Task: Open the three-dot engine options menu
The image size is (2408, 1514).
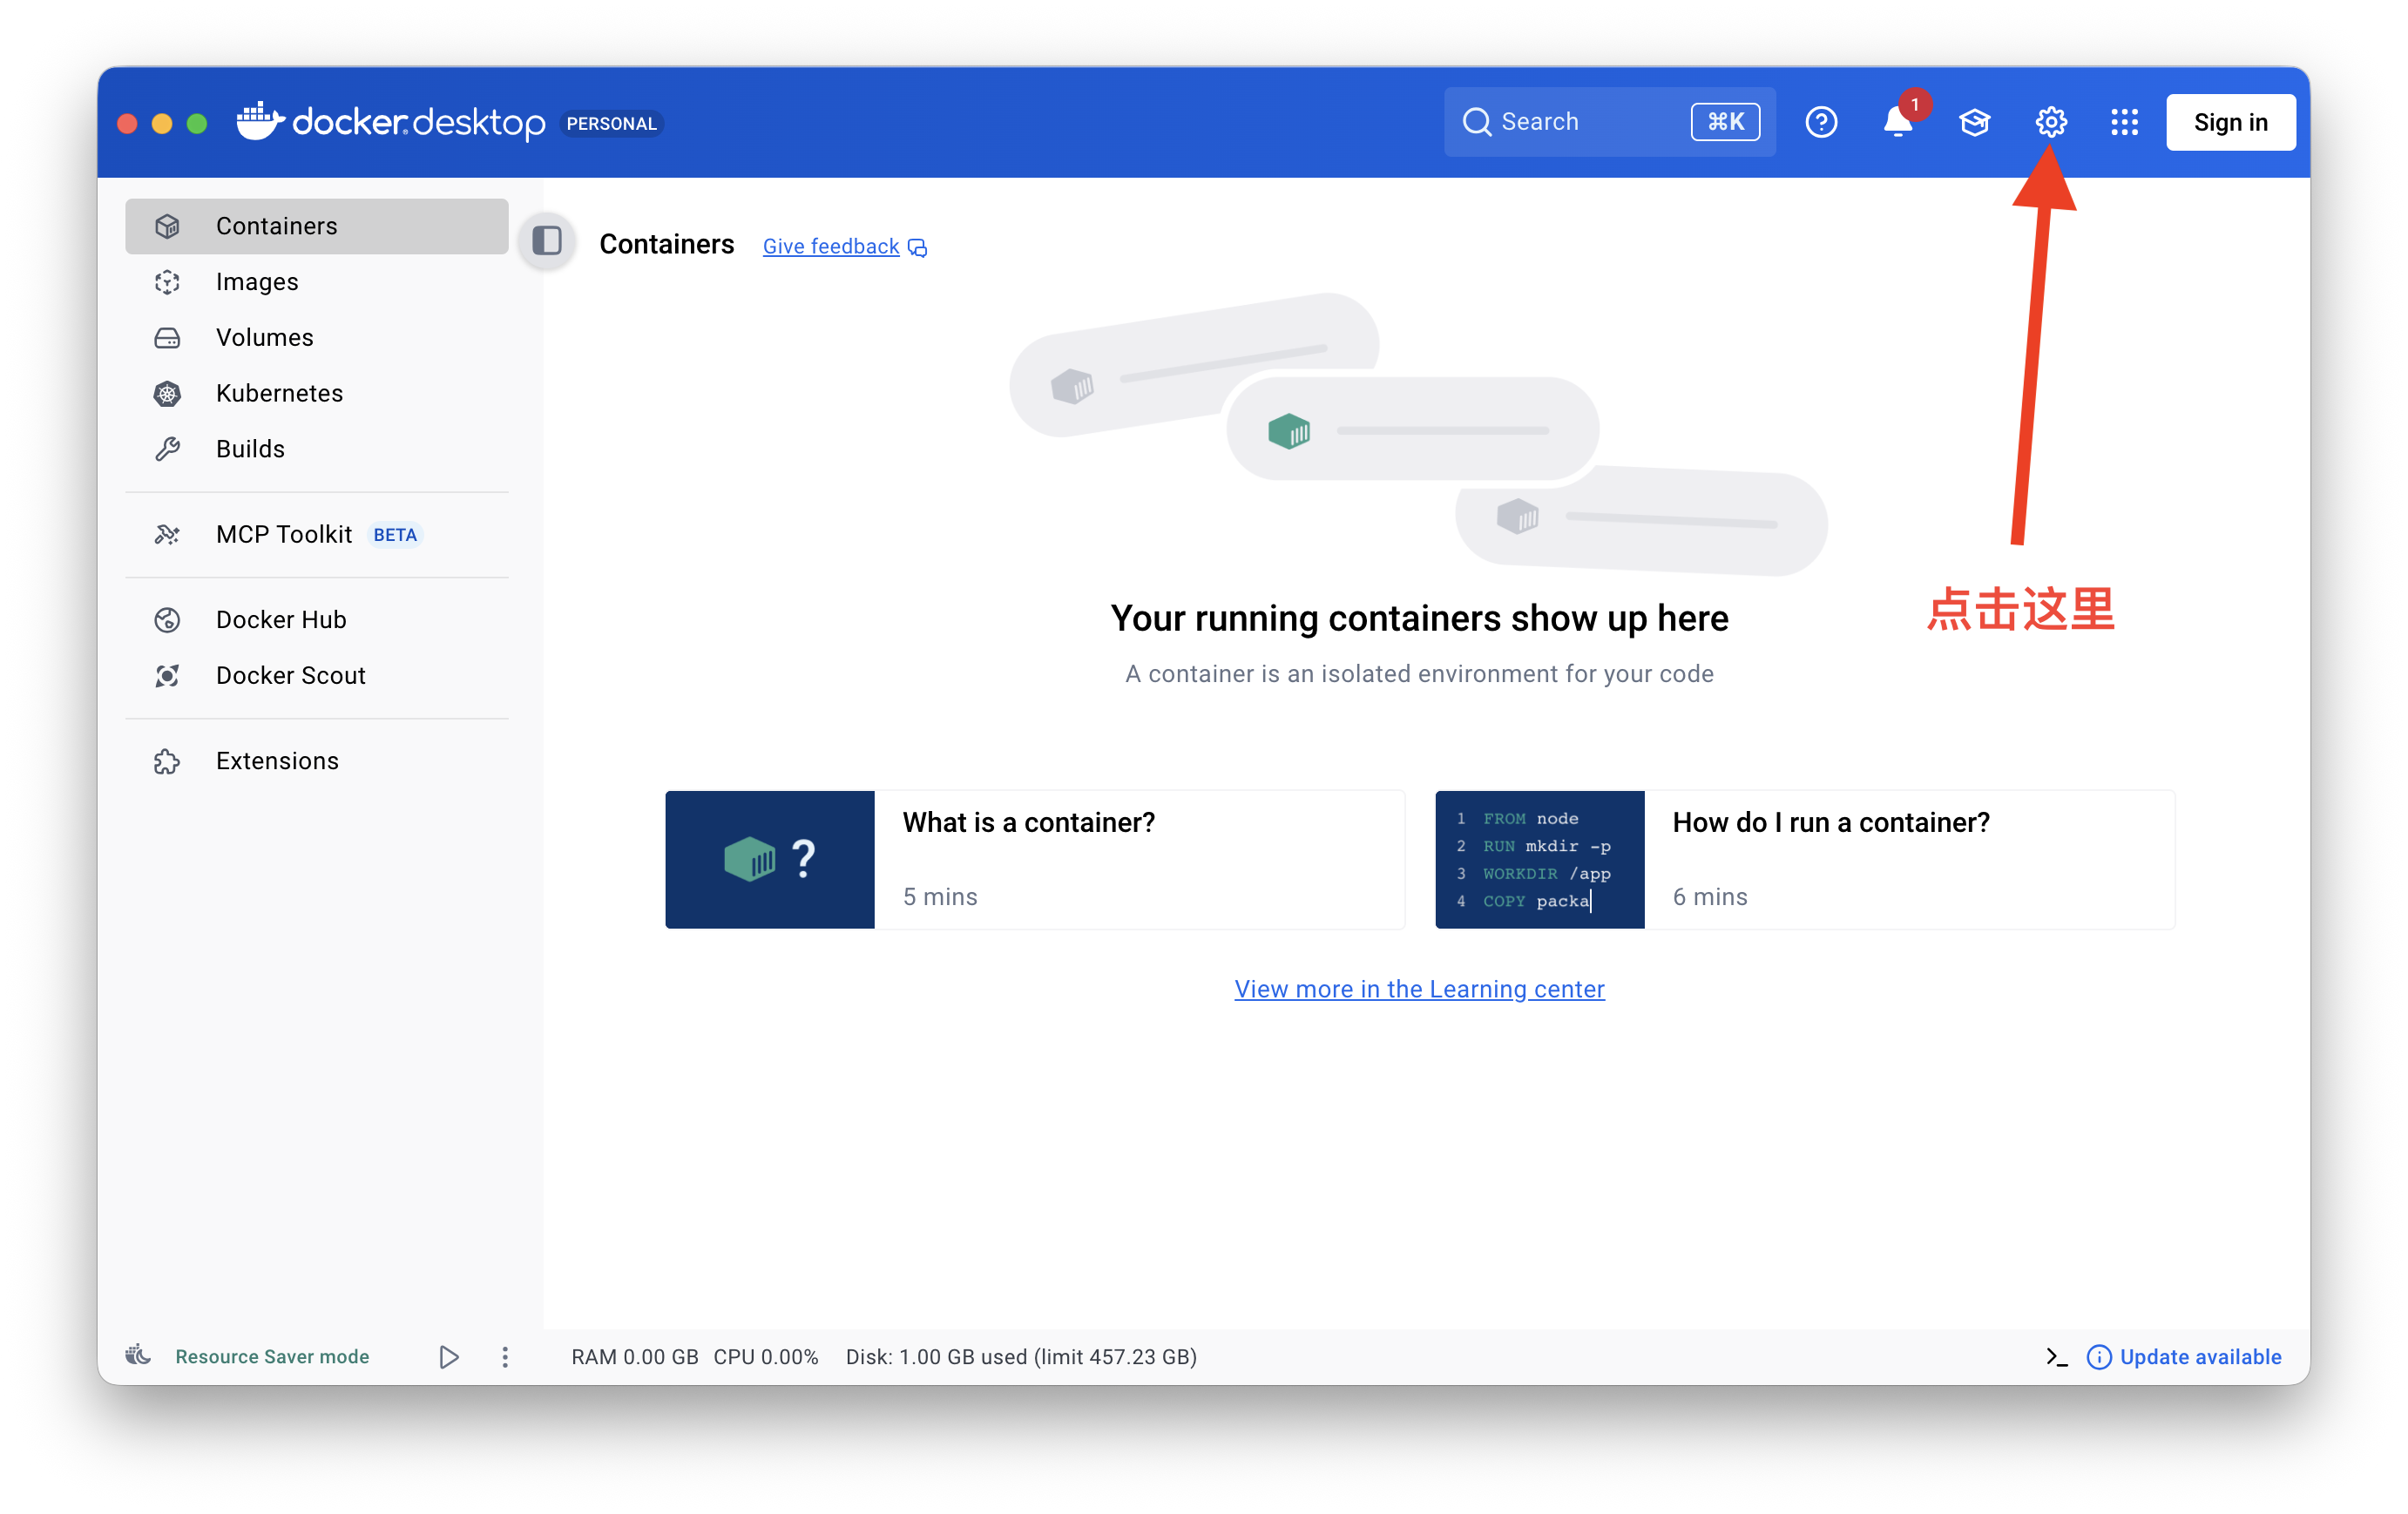Action: (x=505, y=1357)
